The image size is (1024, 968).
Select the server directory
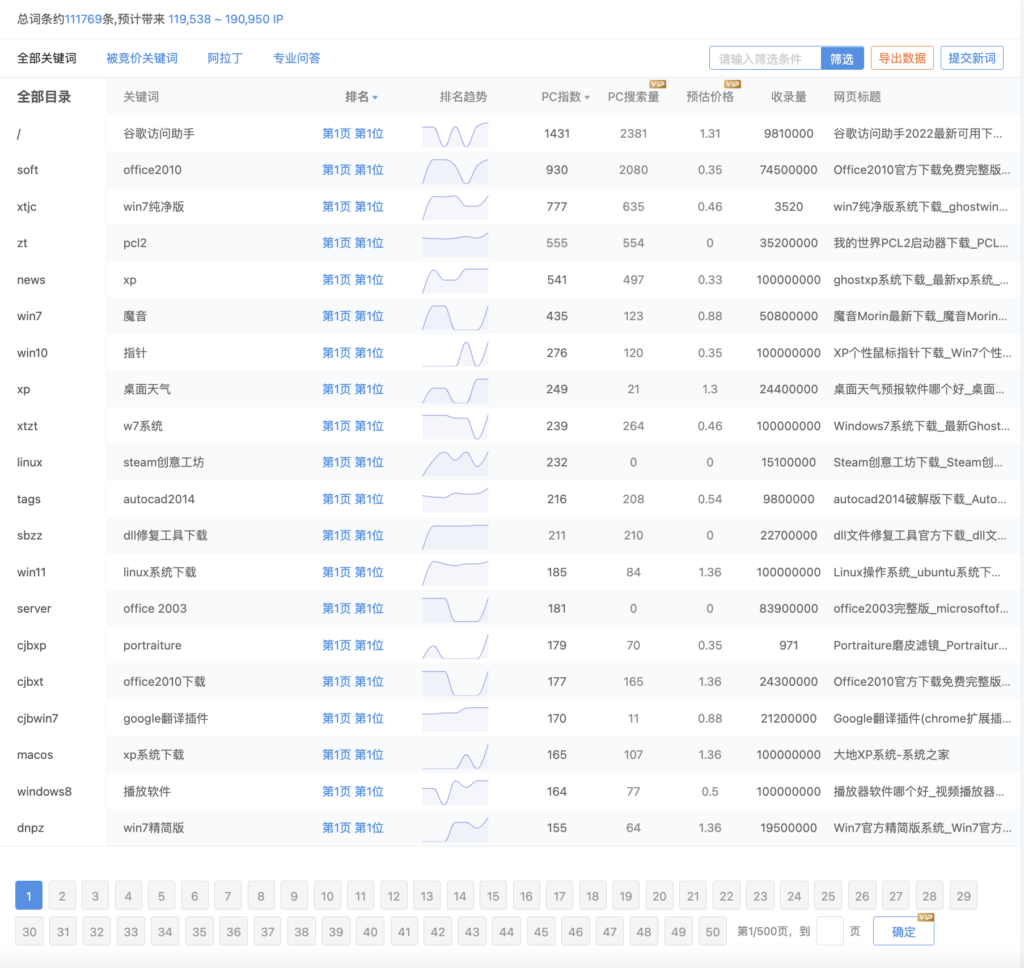pyautogui.click(x=34, y=609)
